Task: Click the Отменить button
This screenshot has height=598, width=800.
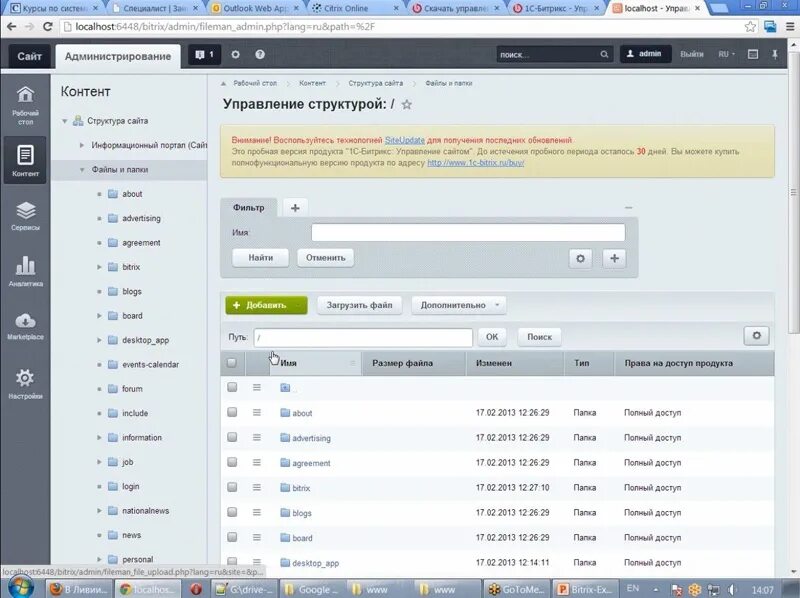Action: pyautogui.click(x=326, y=258)
